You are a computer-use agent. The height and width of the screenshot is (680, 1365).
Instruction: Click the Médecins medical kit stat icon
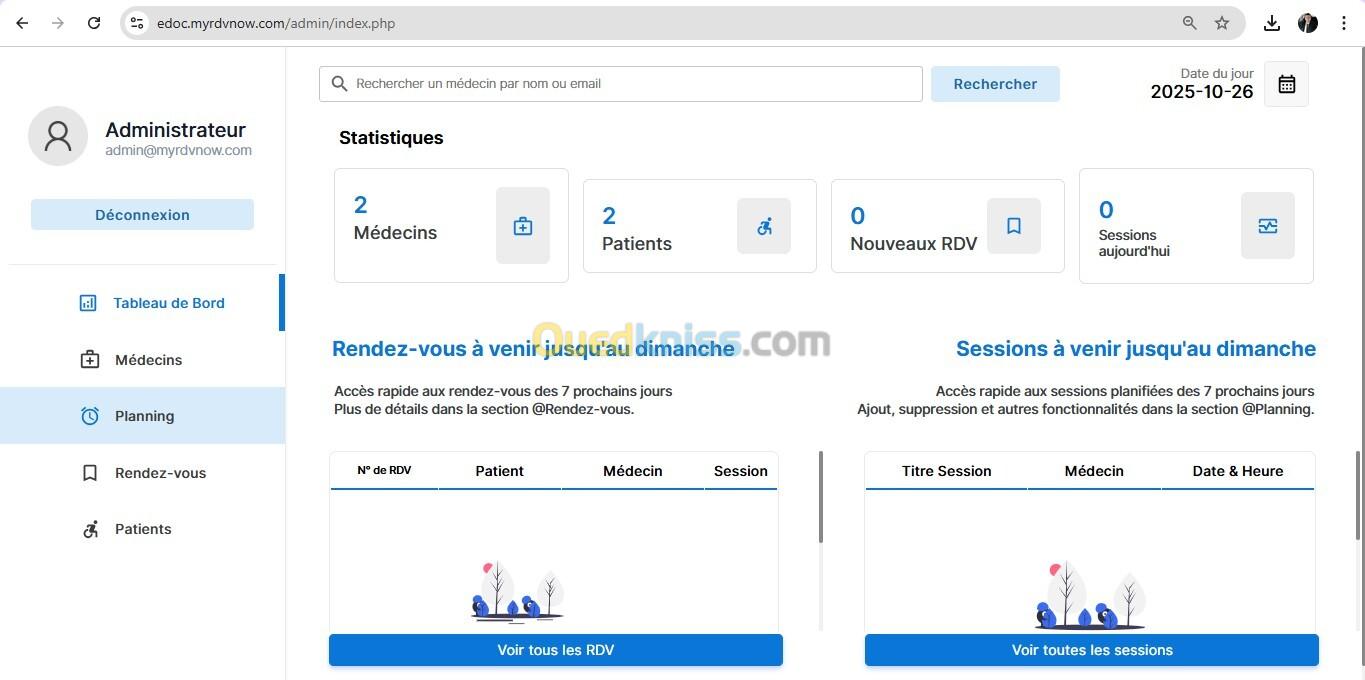(522, 226)
